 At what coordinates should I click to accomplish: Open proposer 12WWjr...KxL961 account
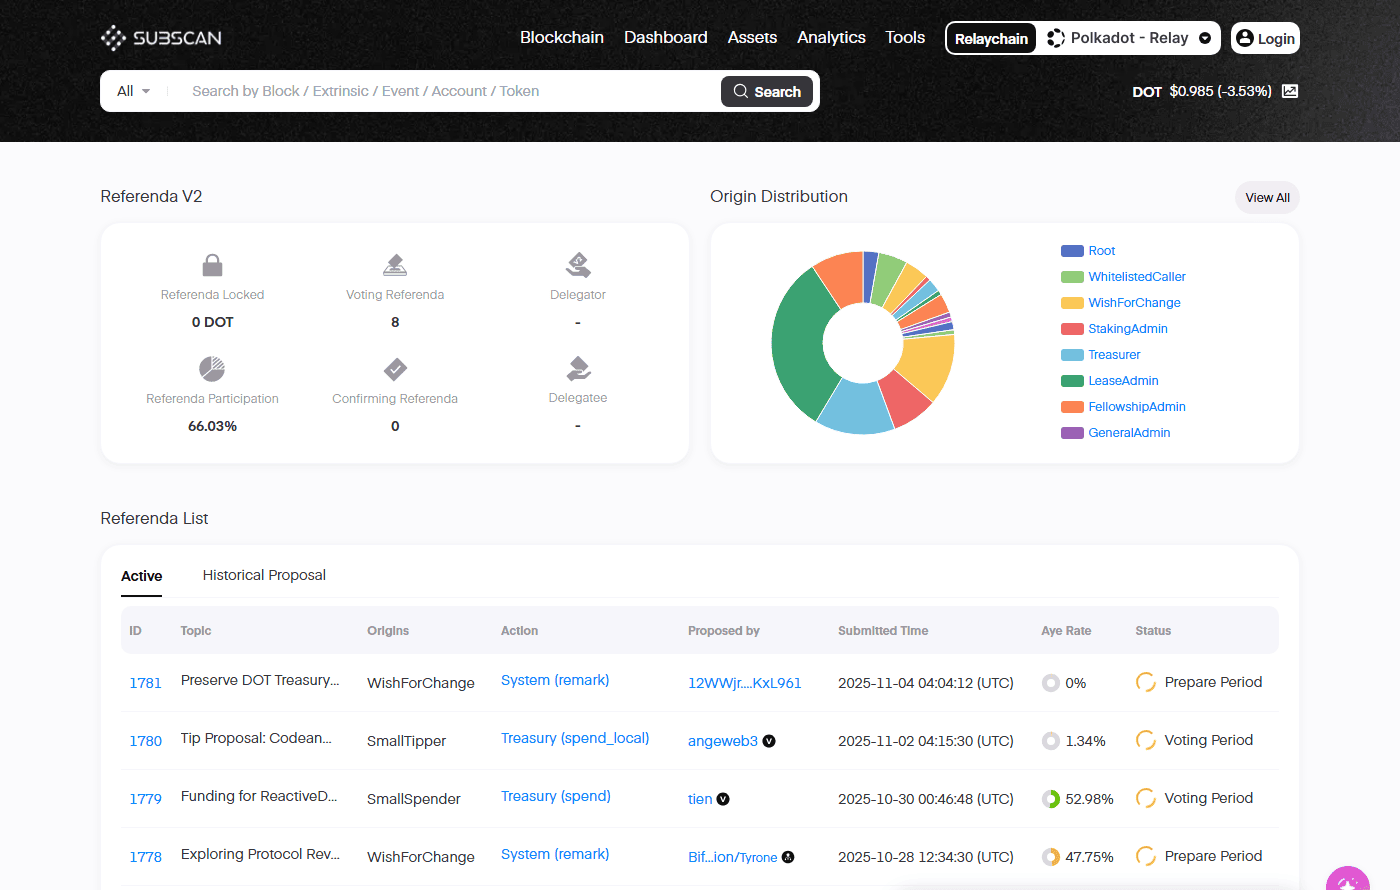745,683
